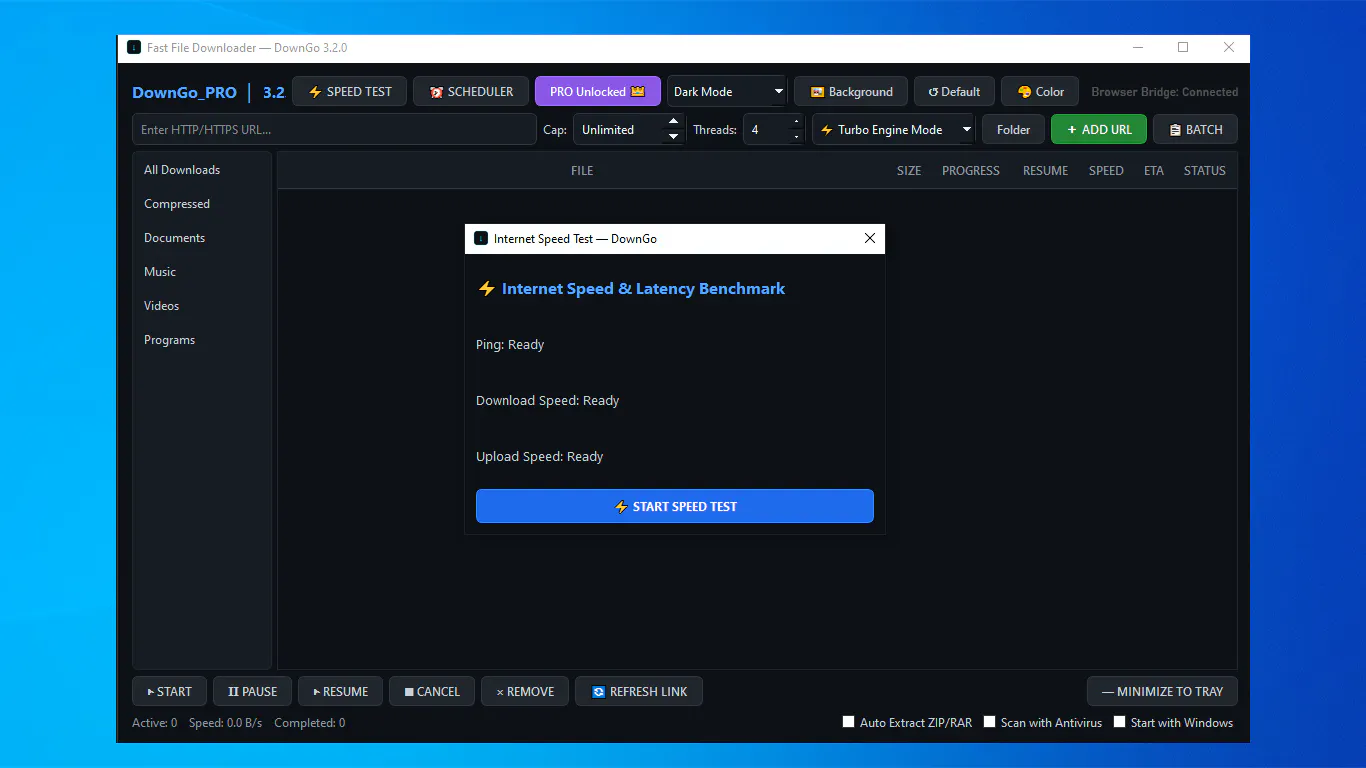Decrease the Cap limit with down arrow
The width and height of the screenshot is (1366, 768).
click(x=673, y=136)
